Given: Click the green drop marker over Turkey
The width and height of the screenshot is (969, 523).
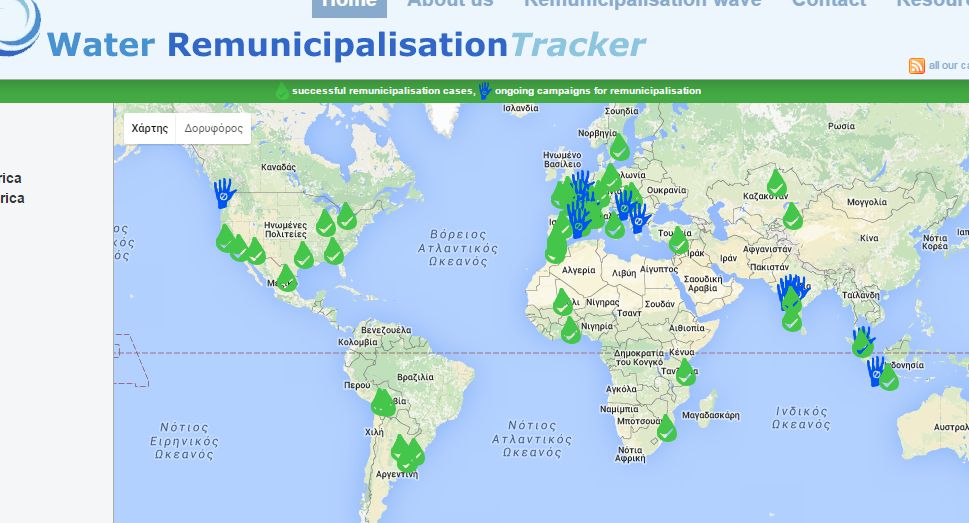Looking at the screenshot, I should [679, 240].
